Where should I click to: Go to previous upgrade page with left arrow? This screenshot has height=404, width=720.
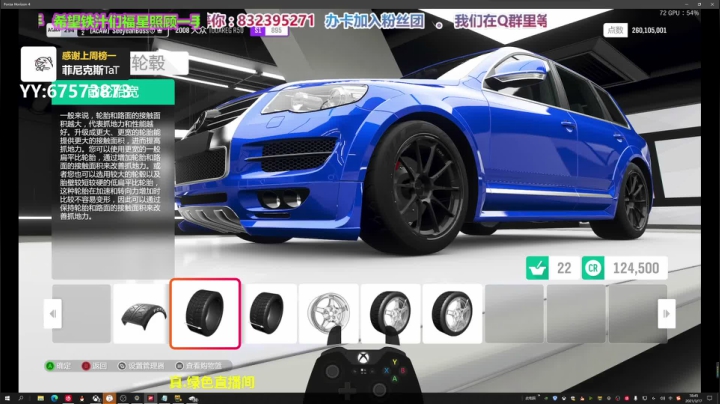coord(53,314)
